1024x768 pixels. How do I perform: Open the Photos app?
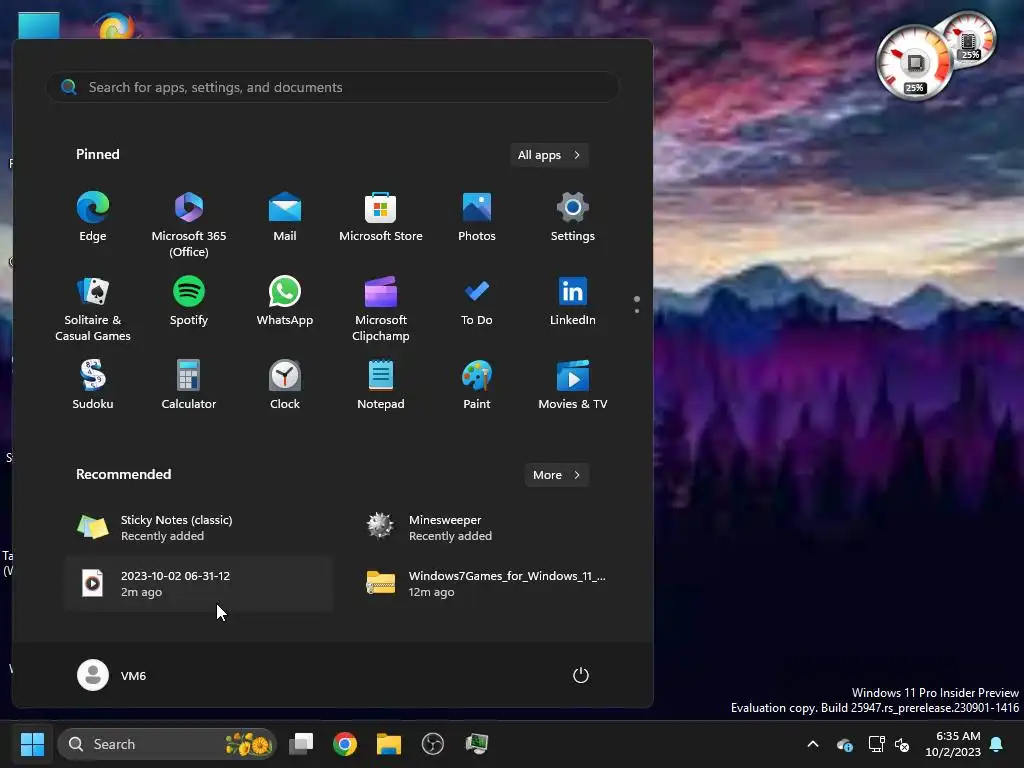(477, 218)
